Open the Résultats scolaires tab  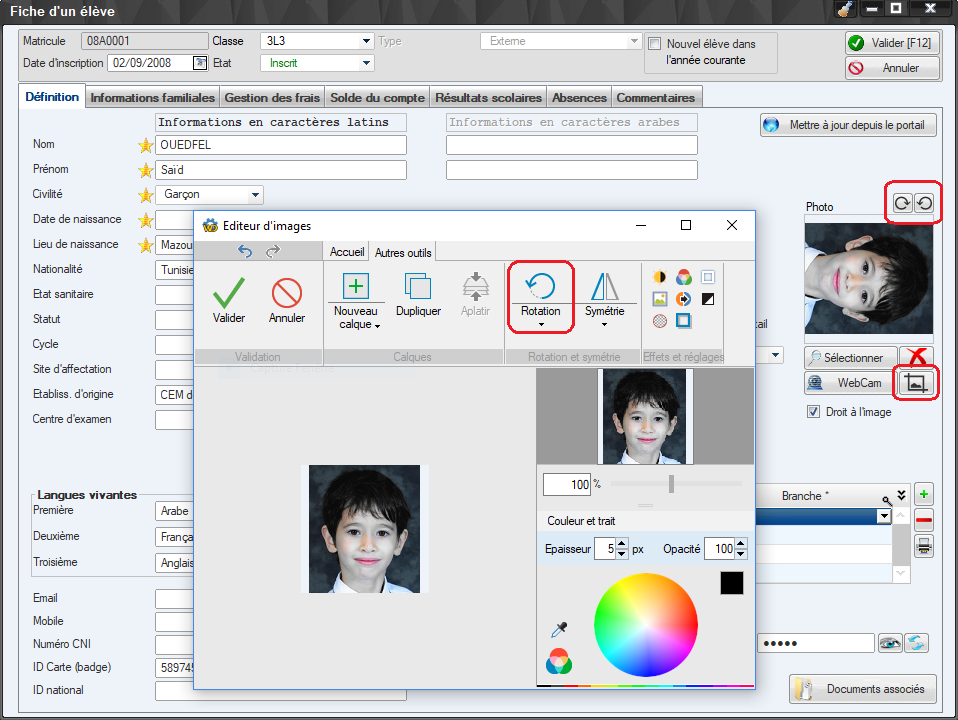489,98
